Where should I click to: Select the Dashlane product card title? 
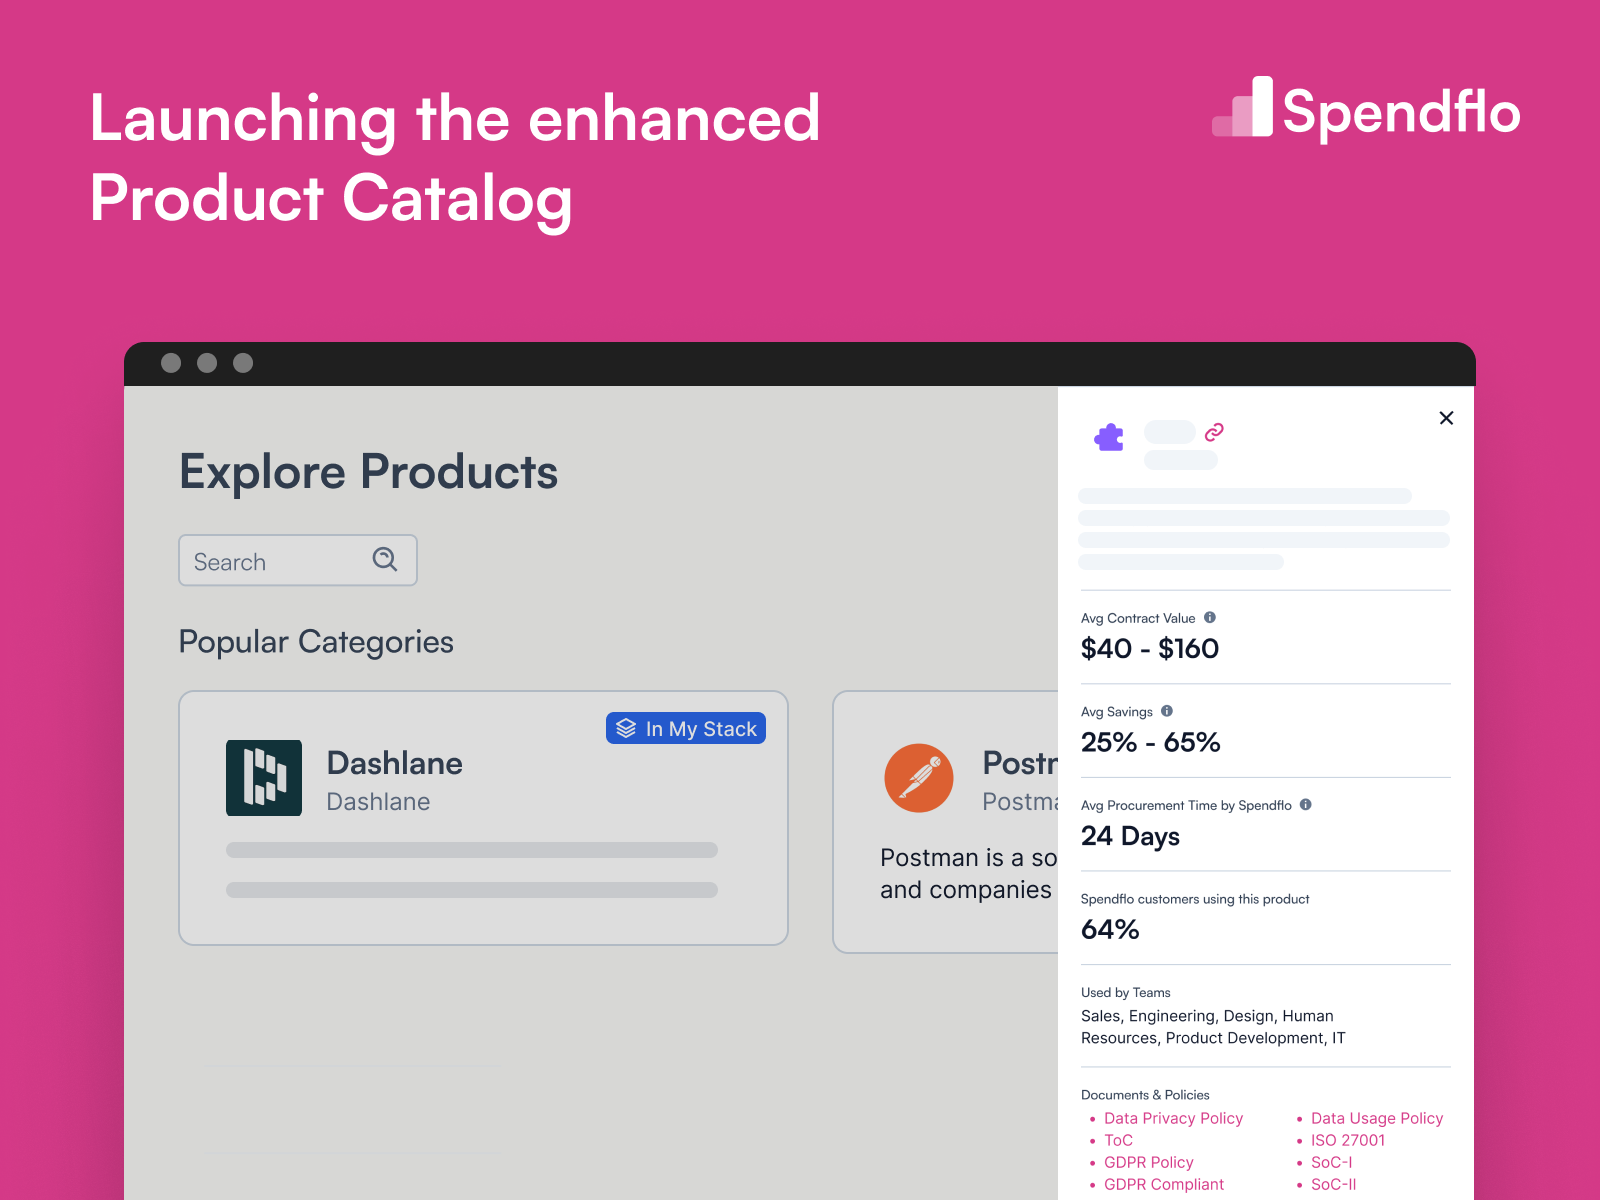click(395, 763)
